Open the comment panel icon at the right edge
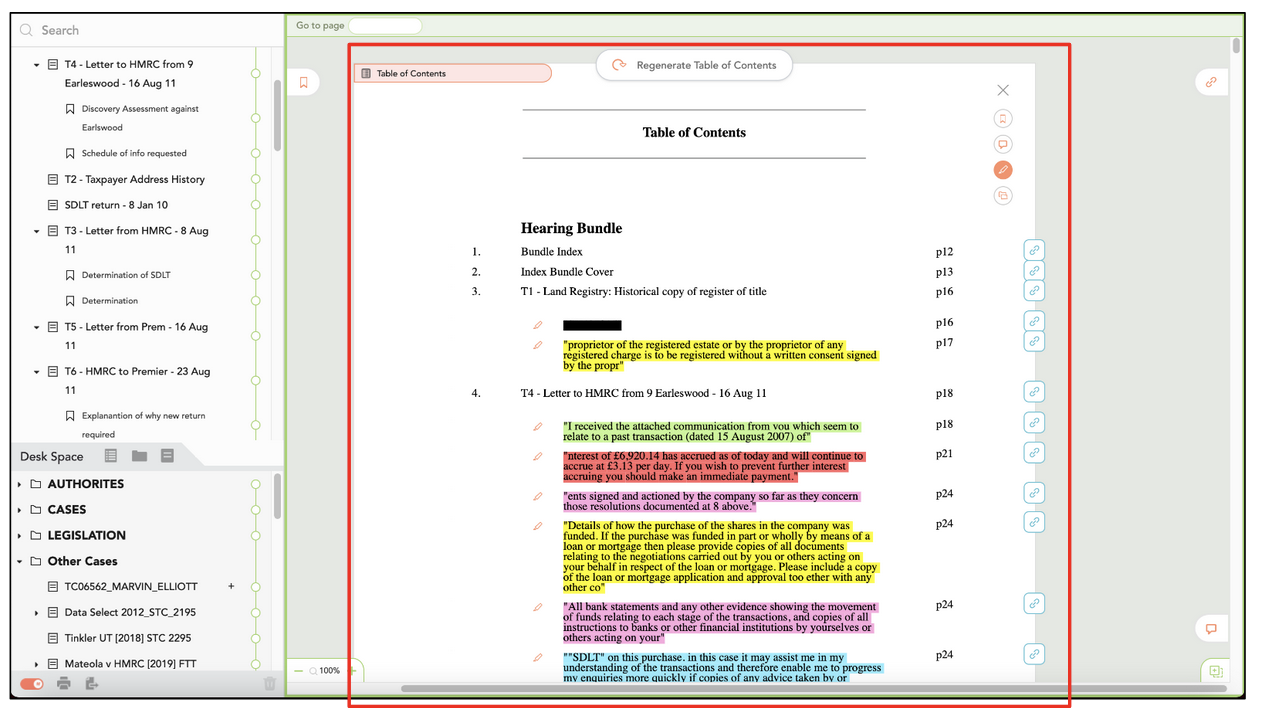 [x=1211, y=629]
